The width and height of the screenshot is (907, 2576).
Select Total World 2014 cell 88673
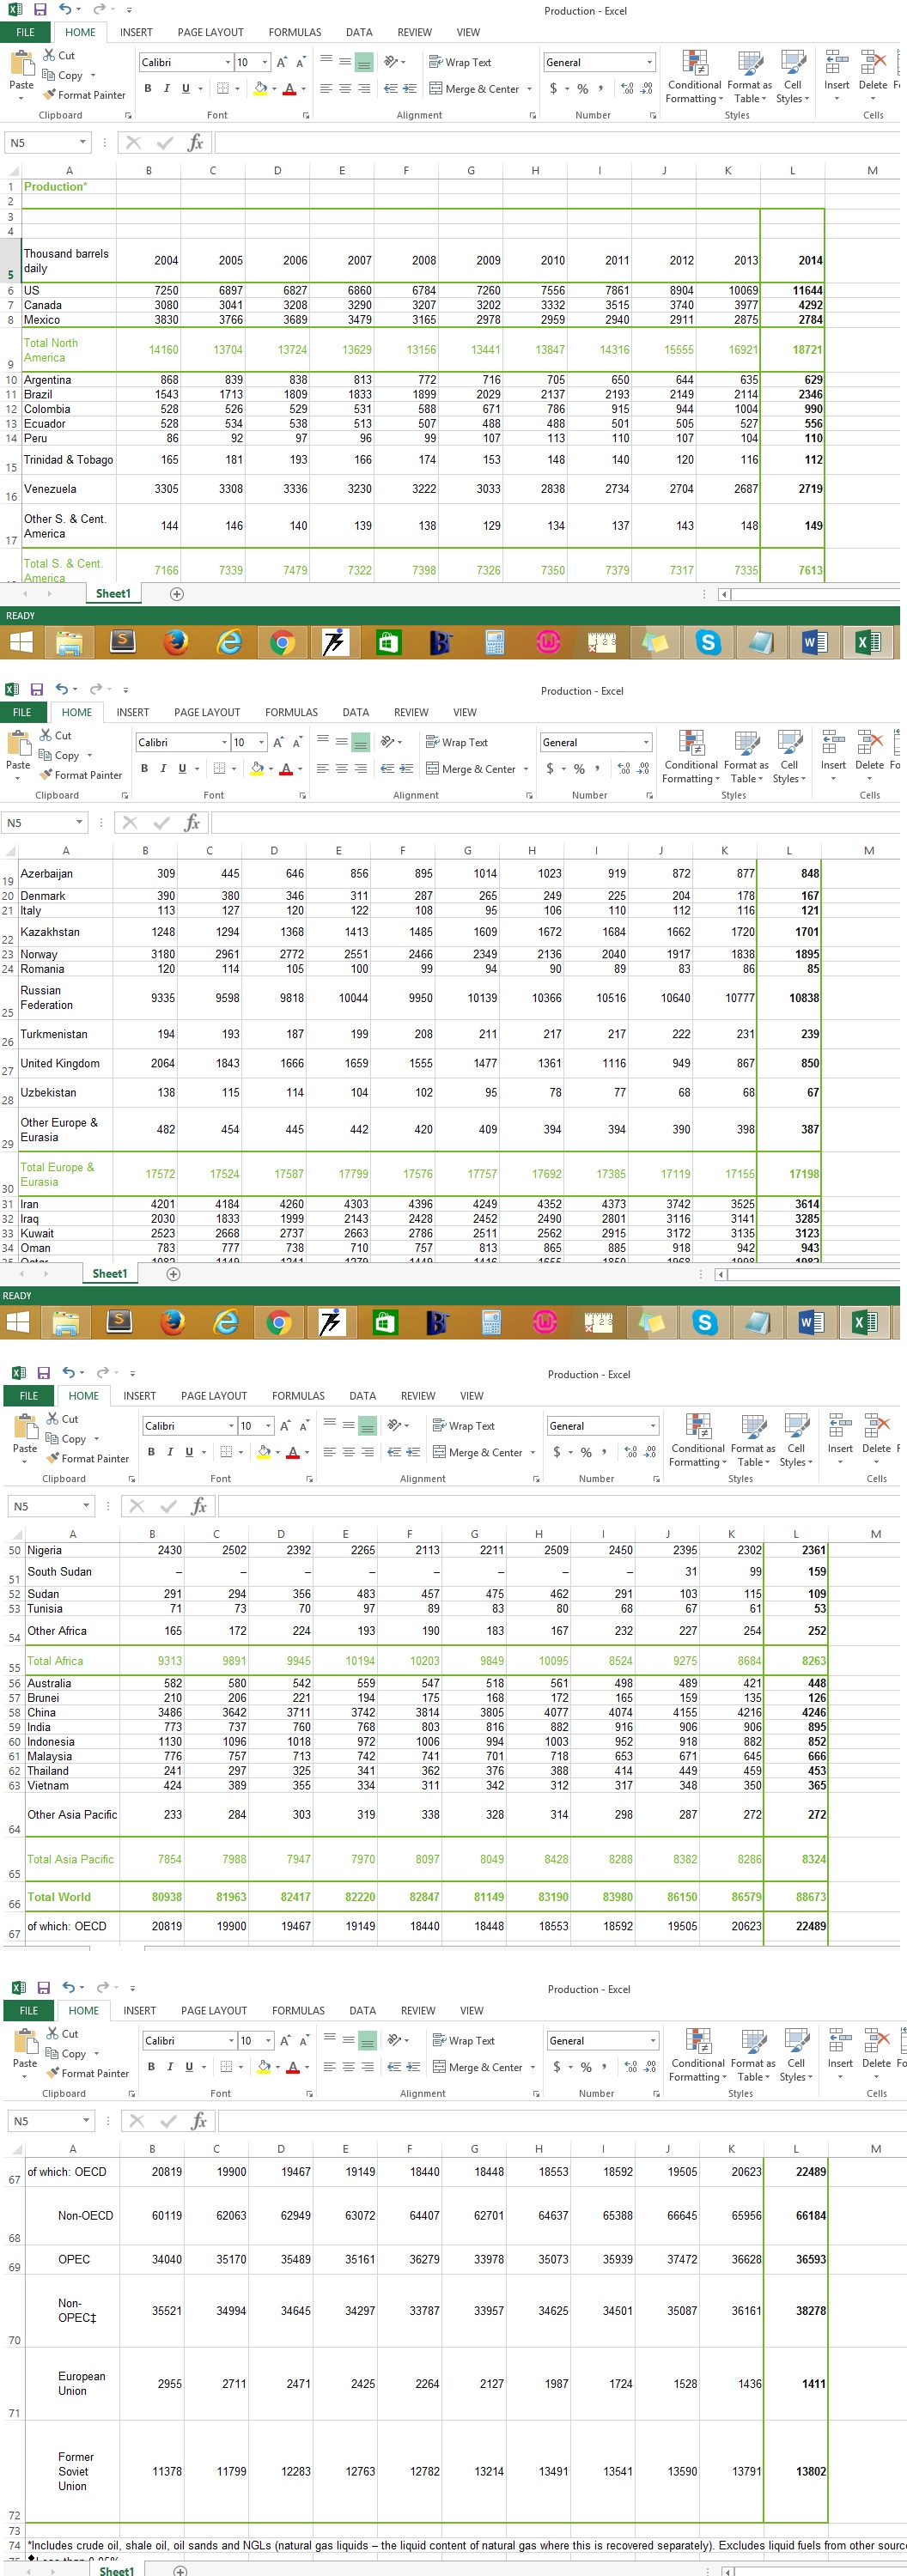[796, 1897]
